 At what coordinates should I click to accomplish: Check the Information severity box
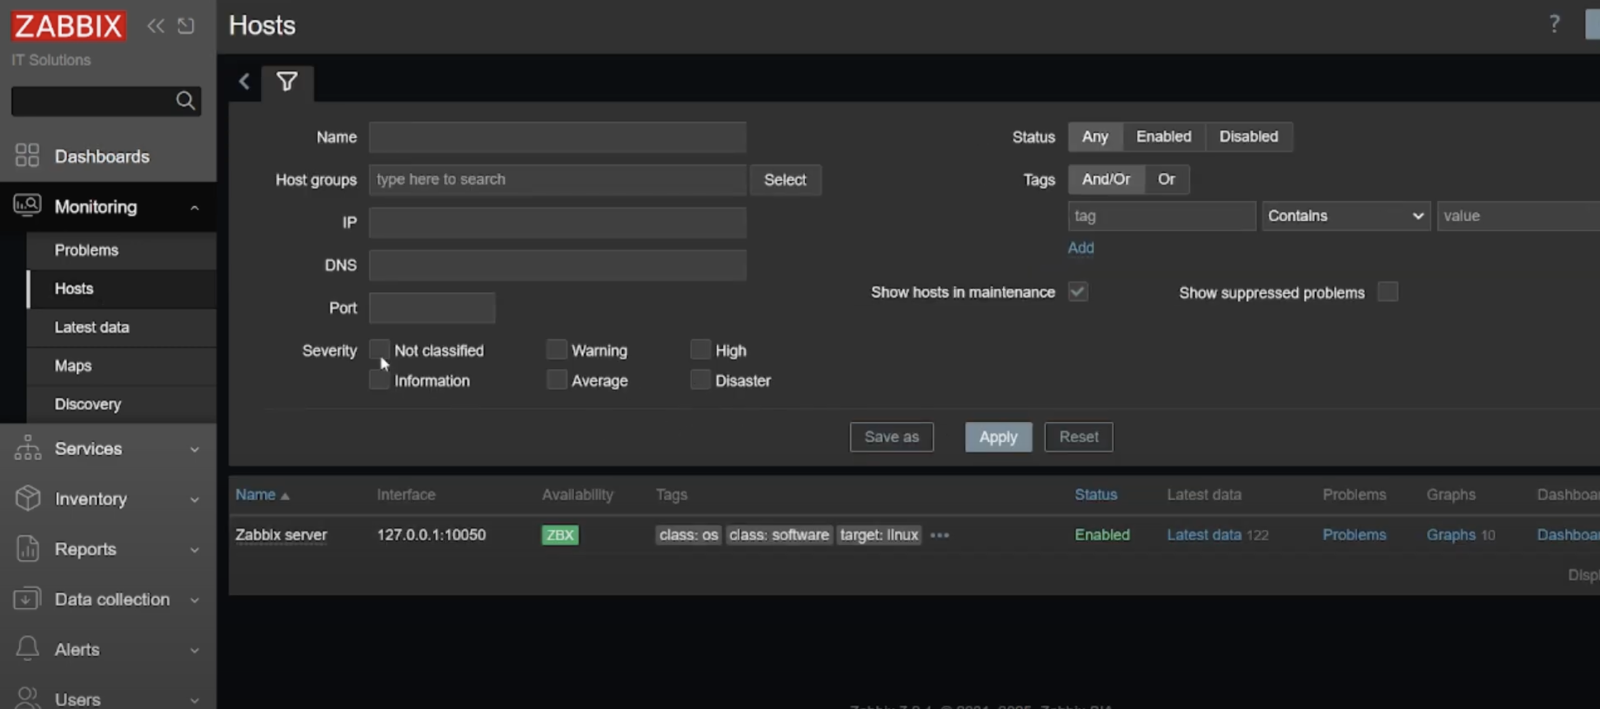tap(379, 380)
